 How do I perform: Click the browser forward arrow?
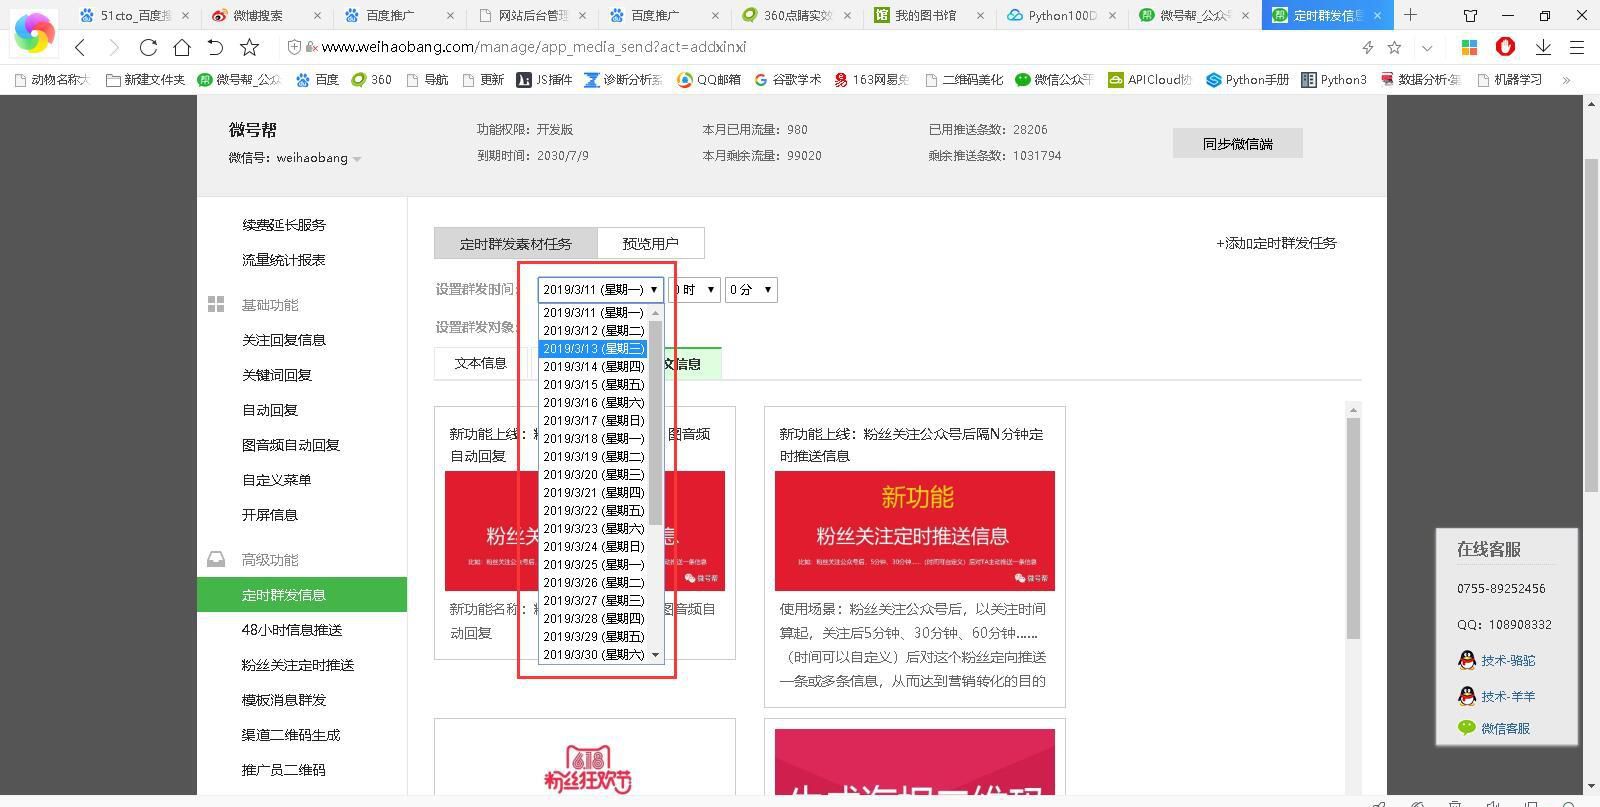(x=114, y=47)
